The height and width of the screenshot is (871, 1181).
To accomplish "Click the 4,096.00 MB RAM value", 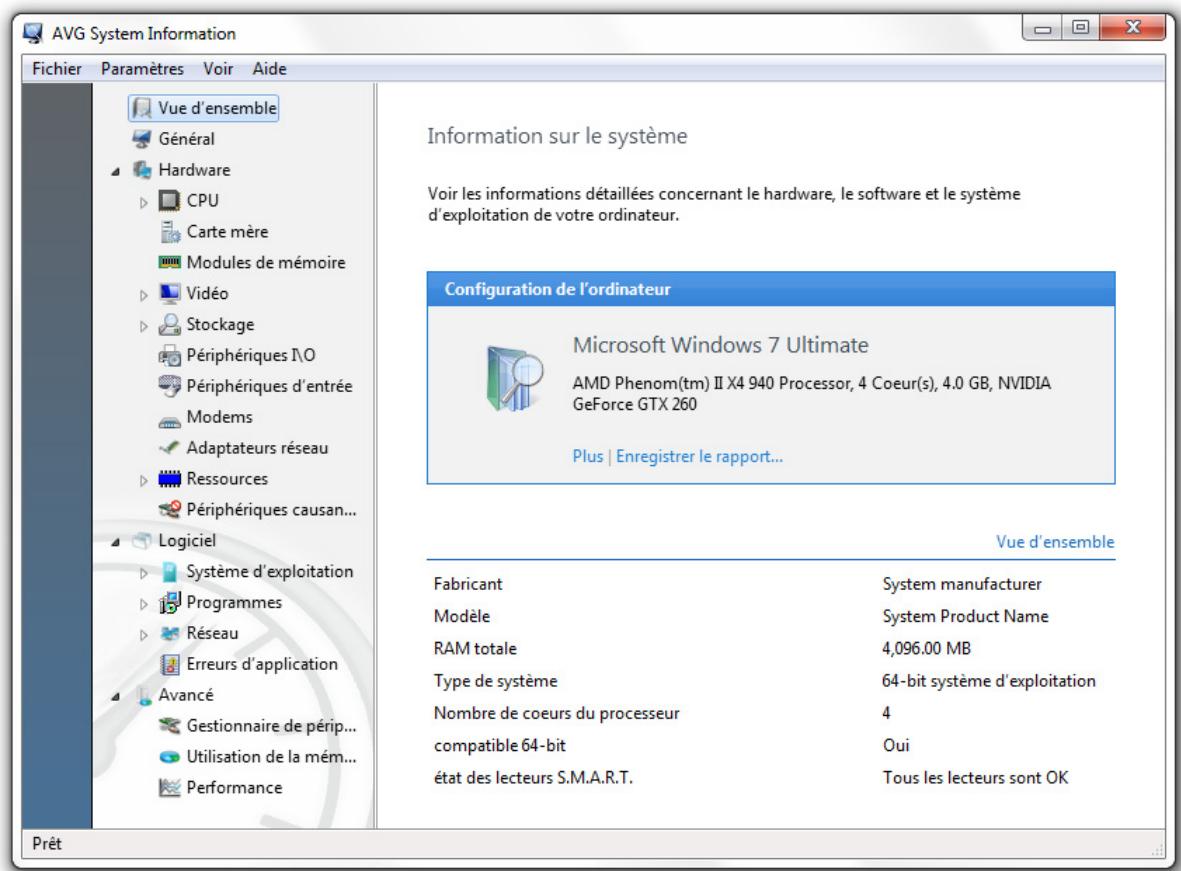I will [x=926, y=648].
